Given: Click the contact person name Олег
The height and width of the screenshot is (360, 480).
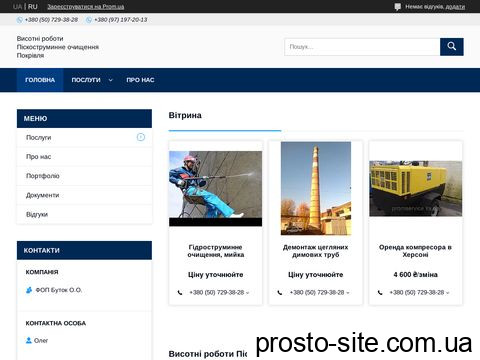Looking at the screenshot, I should pos(41,340).
